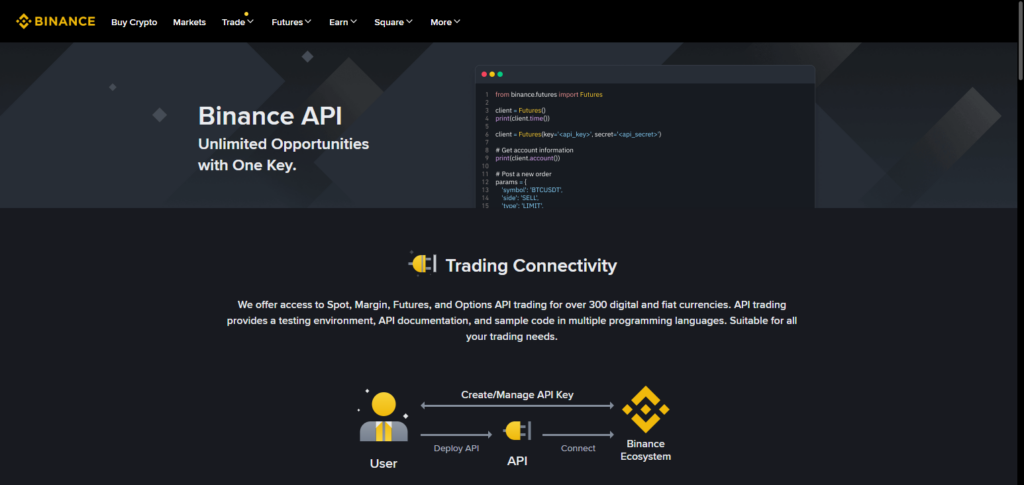This screenshot has width=1024, height=485.
Task: Click the 'print(client.time())' code line
Action: click(522, 118)
